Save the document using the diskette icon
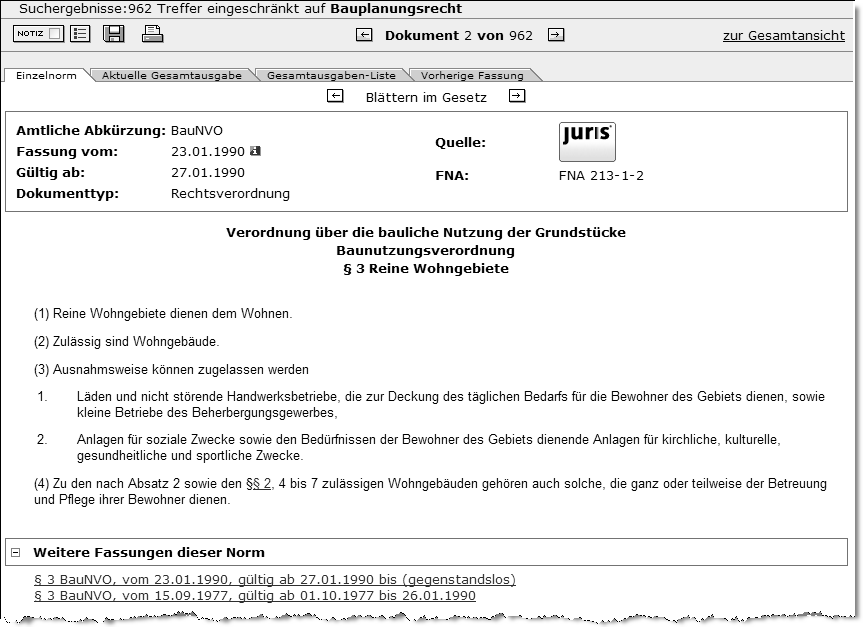 114,33
